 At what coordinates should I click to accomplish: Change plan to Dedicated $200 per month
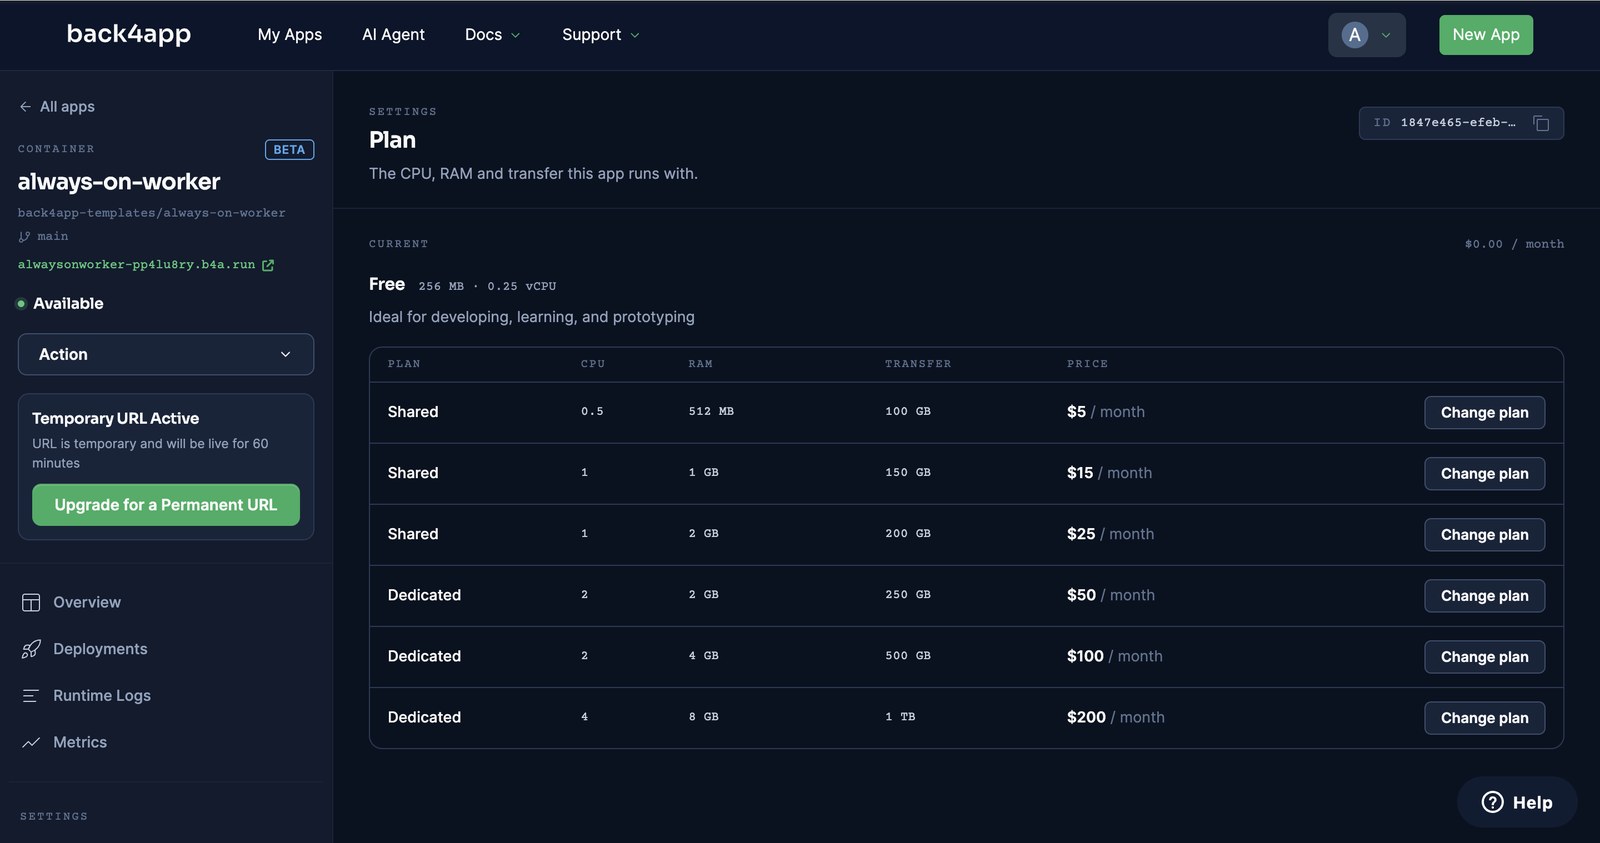[x=1484, y=718]
